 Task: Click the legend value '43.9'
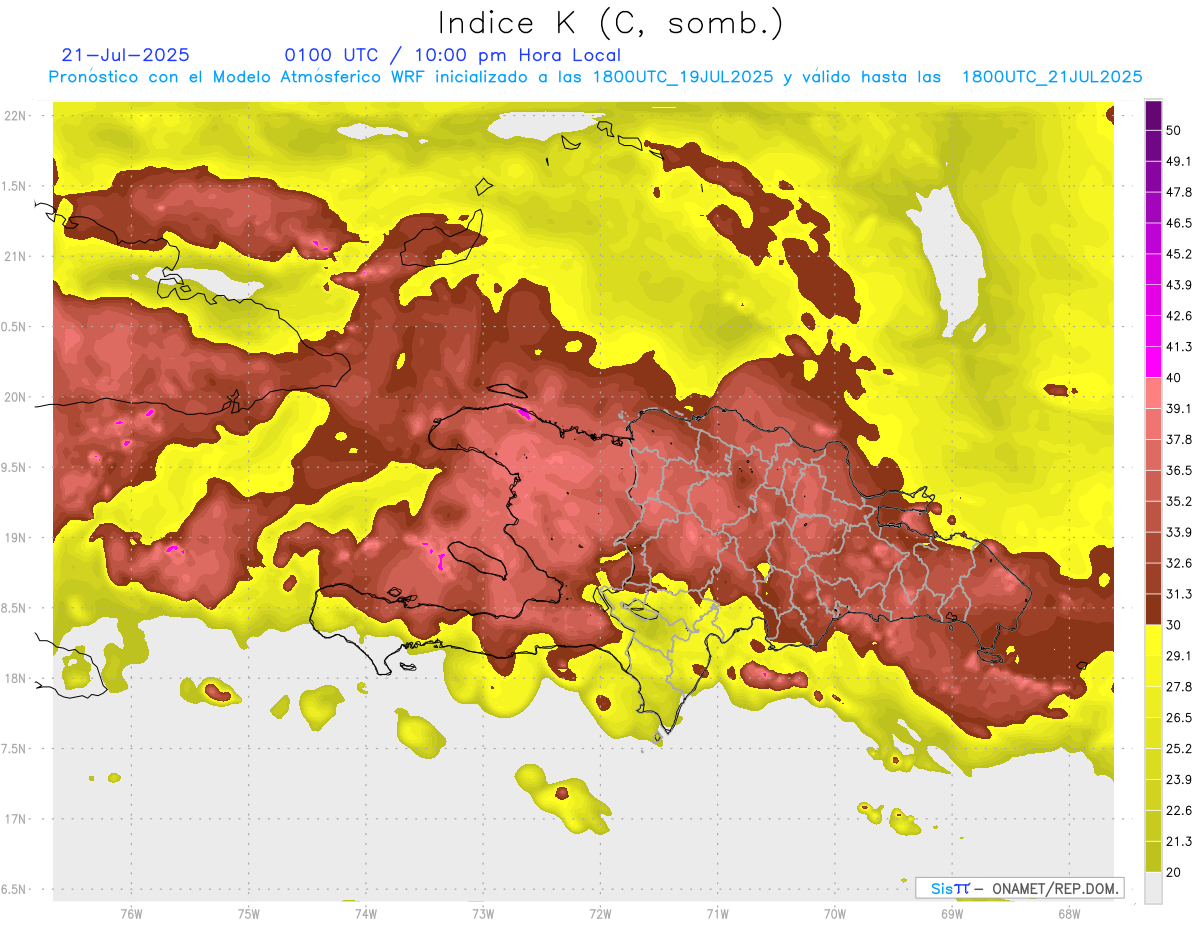click(x=1179, y=285)
